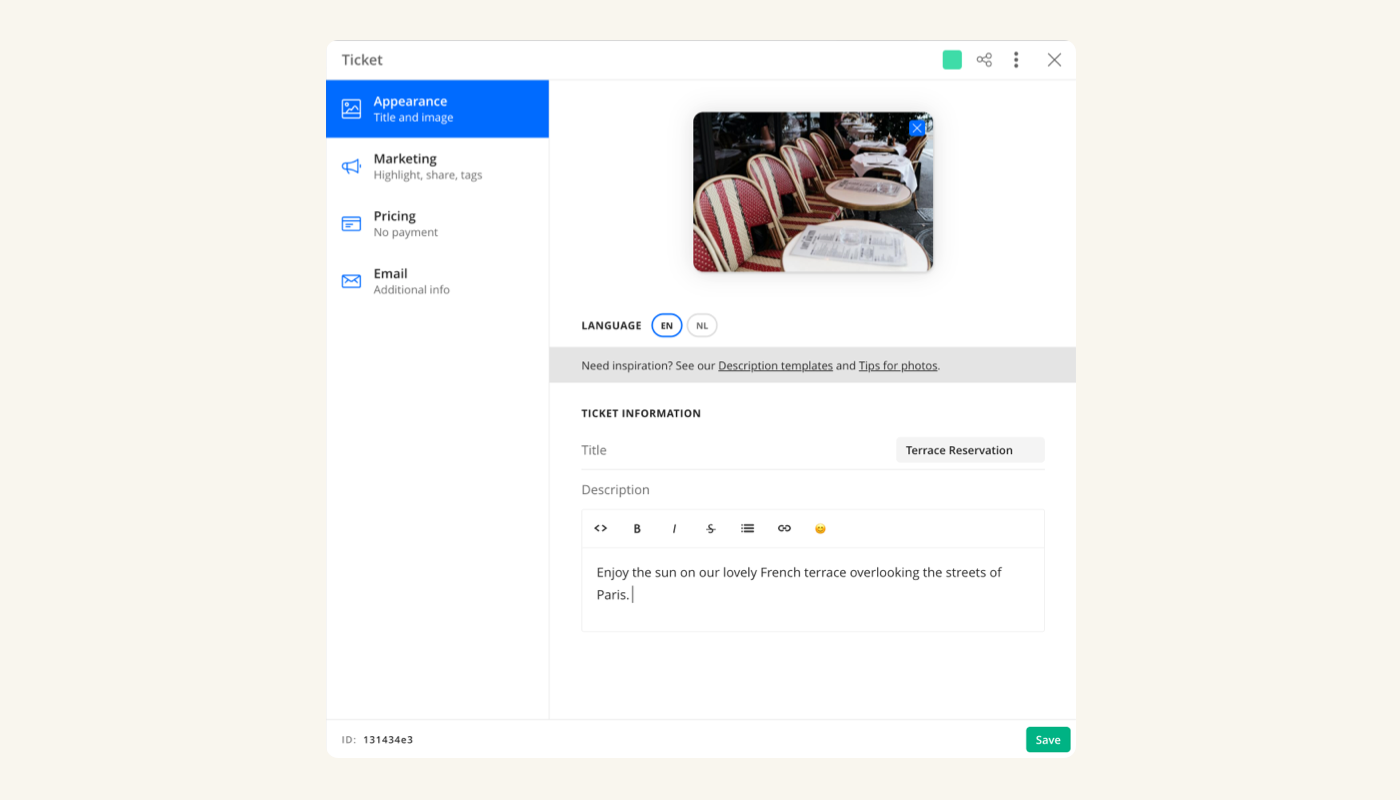Click the Pricing card icon
Image resolution: width=1400 pixels, height=800 pixels.
coord(351,224)
